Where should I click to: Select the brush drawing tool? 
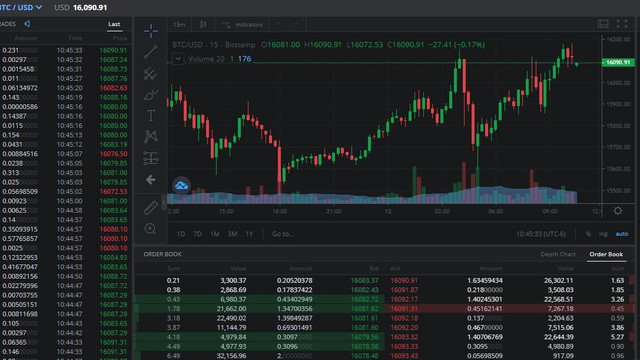[151, 95]
